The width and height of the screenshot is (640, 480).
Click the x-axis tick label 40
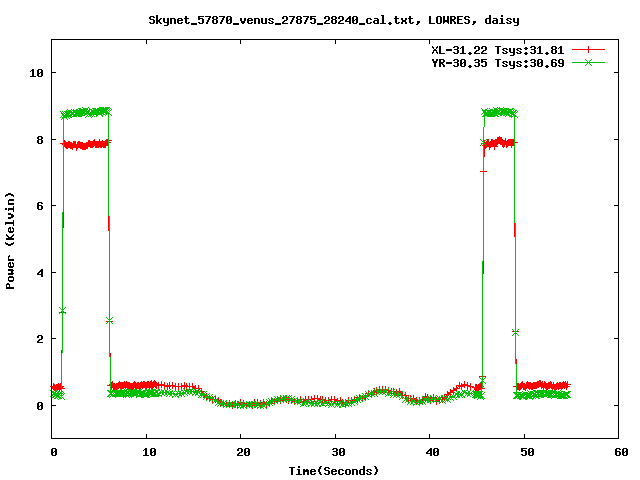click(432, 452)
